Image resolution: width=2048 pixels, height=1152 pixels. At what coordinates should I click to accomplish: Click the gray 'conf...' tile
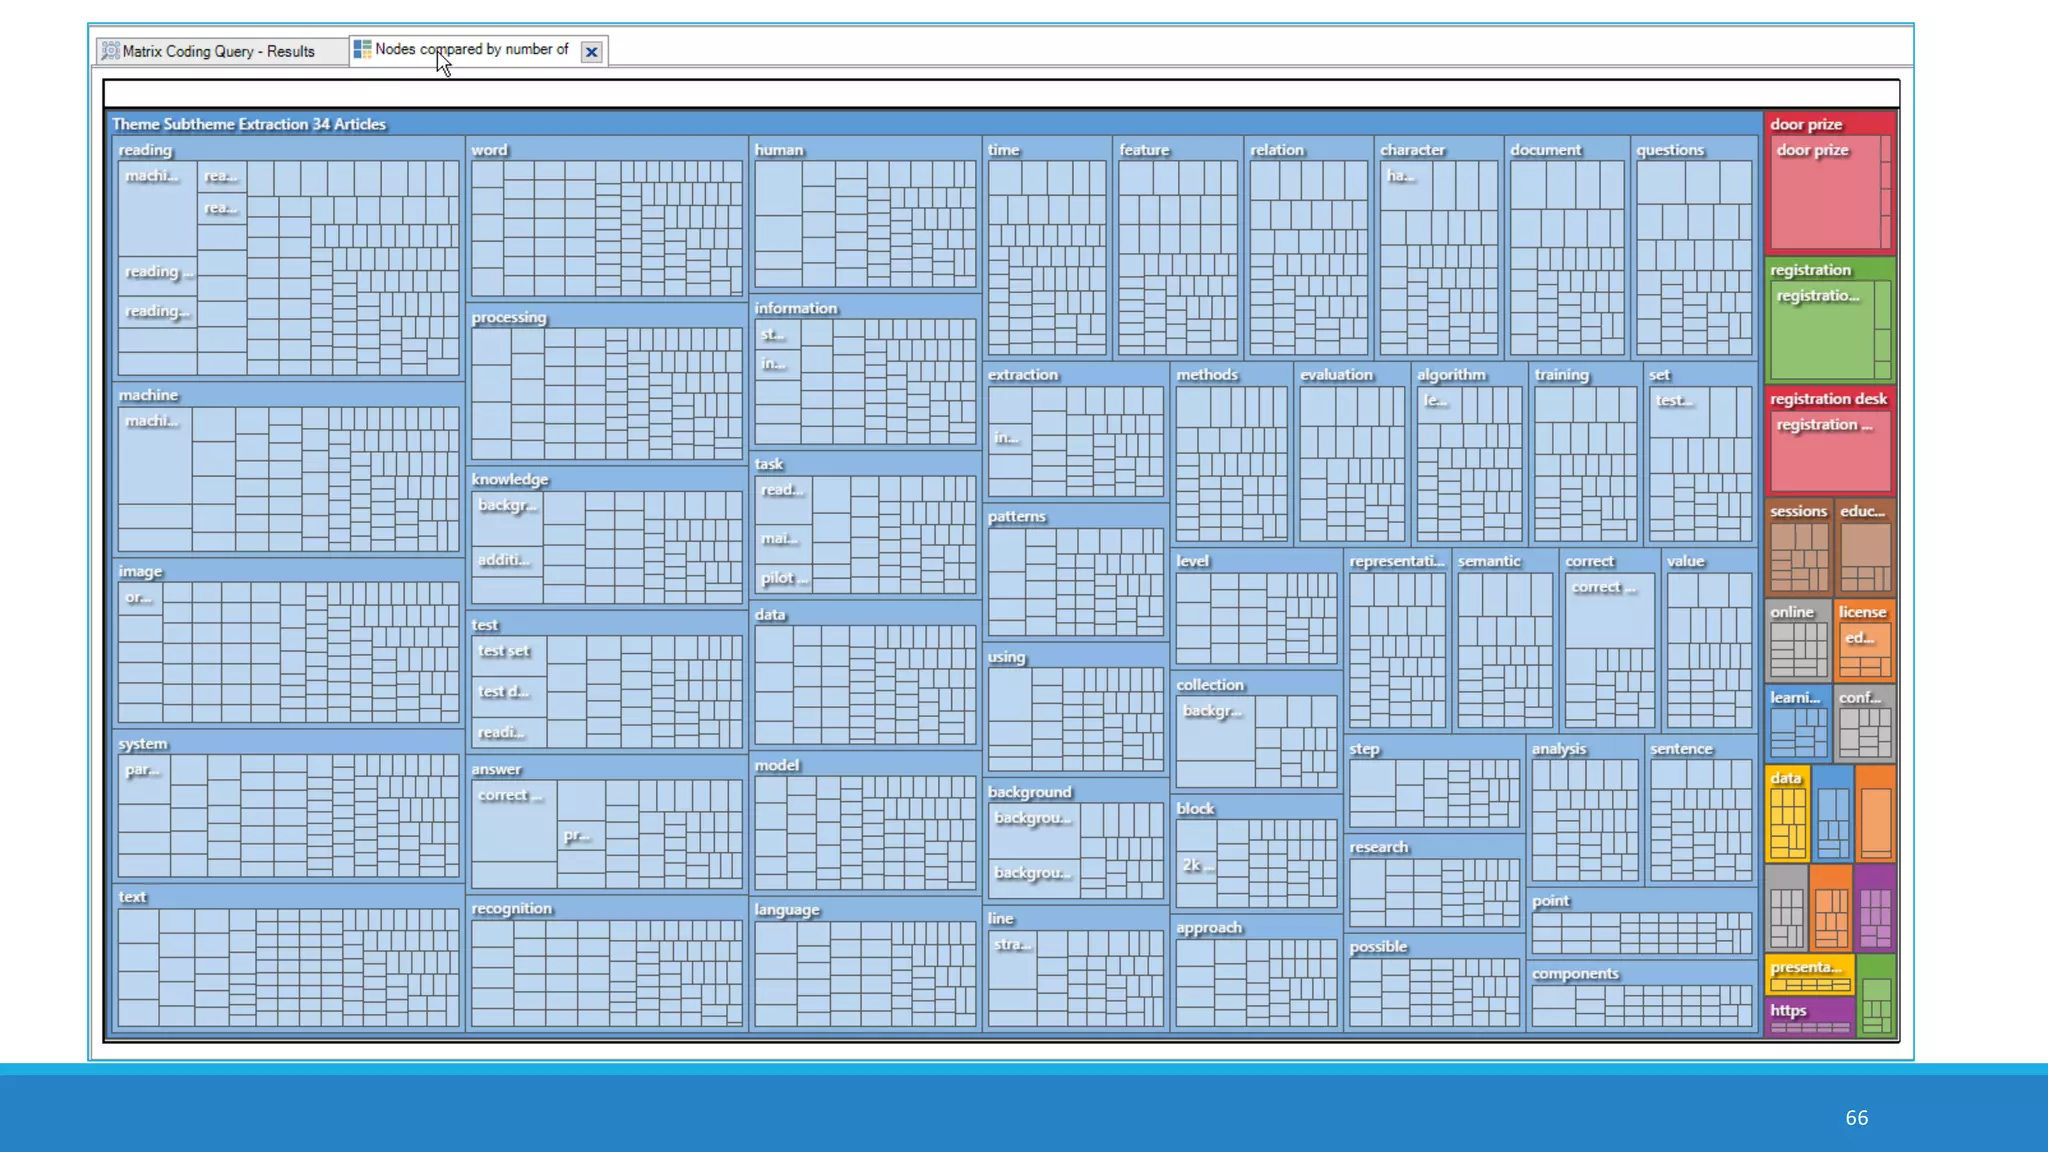pos(1865,722)
